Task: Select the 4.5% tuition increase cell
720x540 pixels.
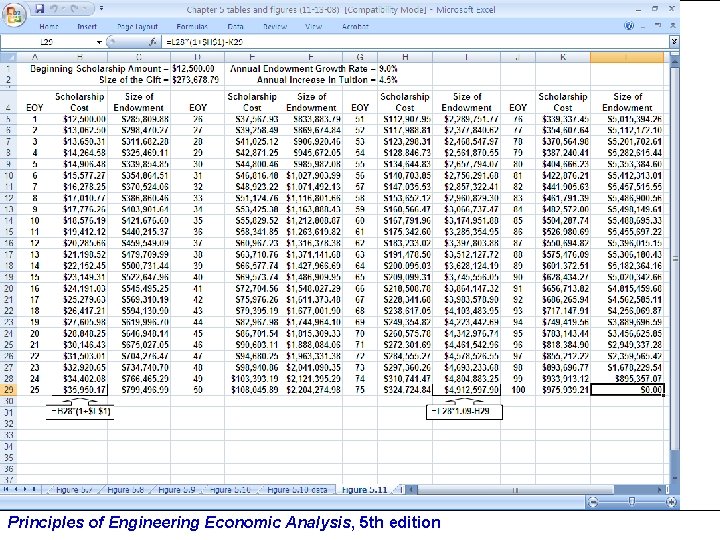Action: point(405,80)
